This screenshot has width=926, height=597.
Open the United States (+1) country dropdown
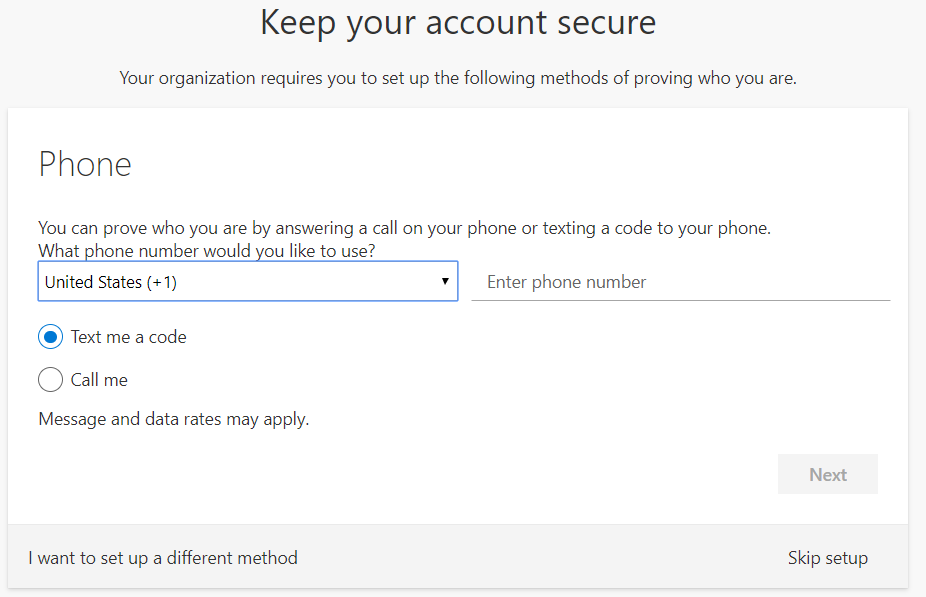pyautogui.click(x=247, y=282)
